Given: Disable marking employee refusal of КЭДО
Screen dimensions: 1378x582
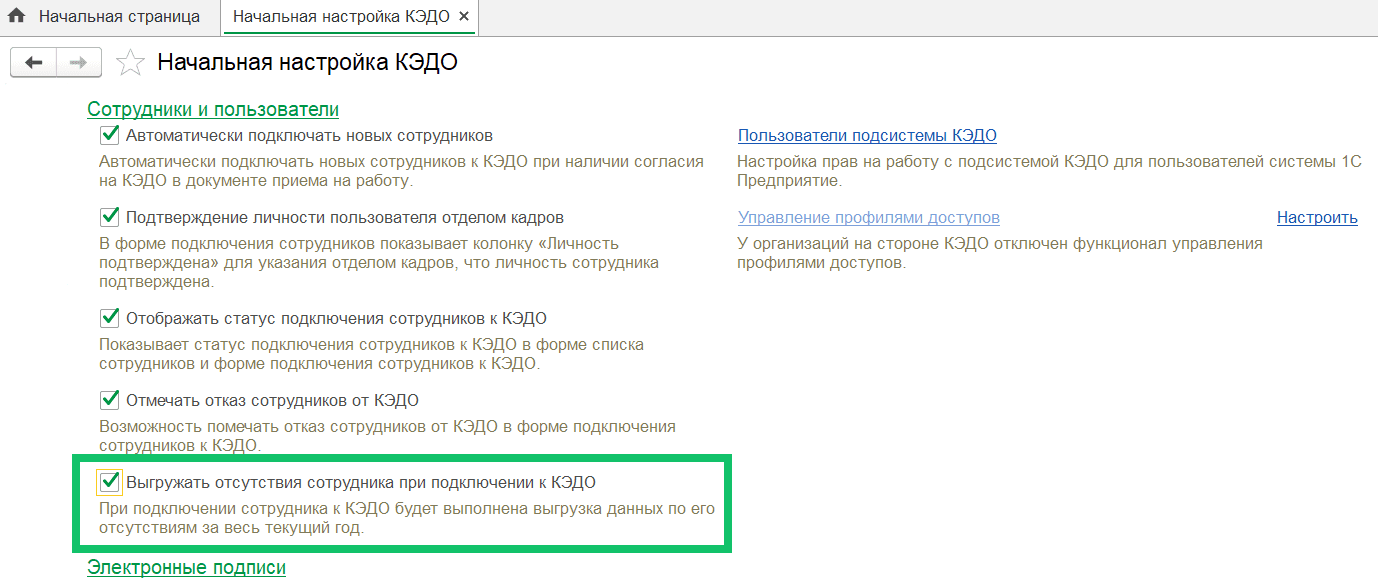Looking at the screenshot, I should (x=109, y=399).
